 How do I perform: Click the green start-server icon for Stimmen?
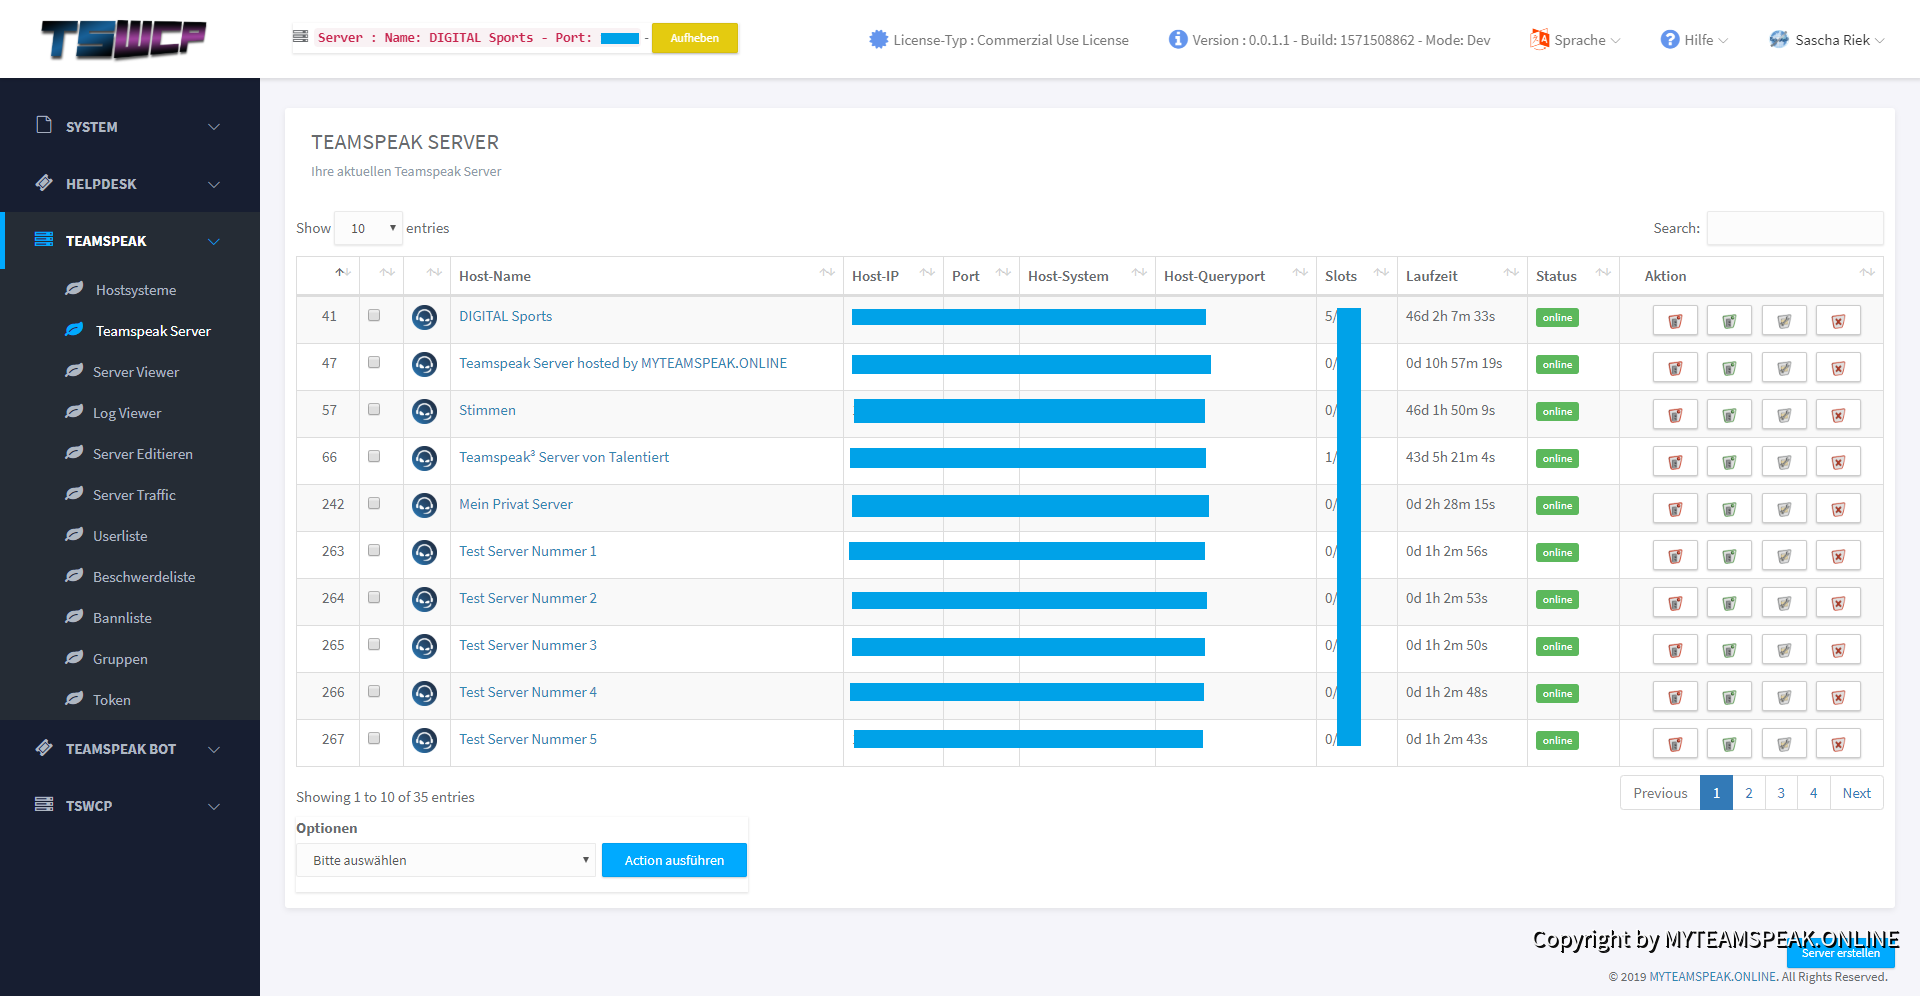click(1729, 415)
